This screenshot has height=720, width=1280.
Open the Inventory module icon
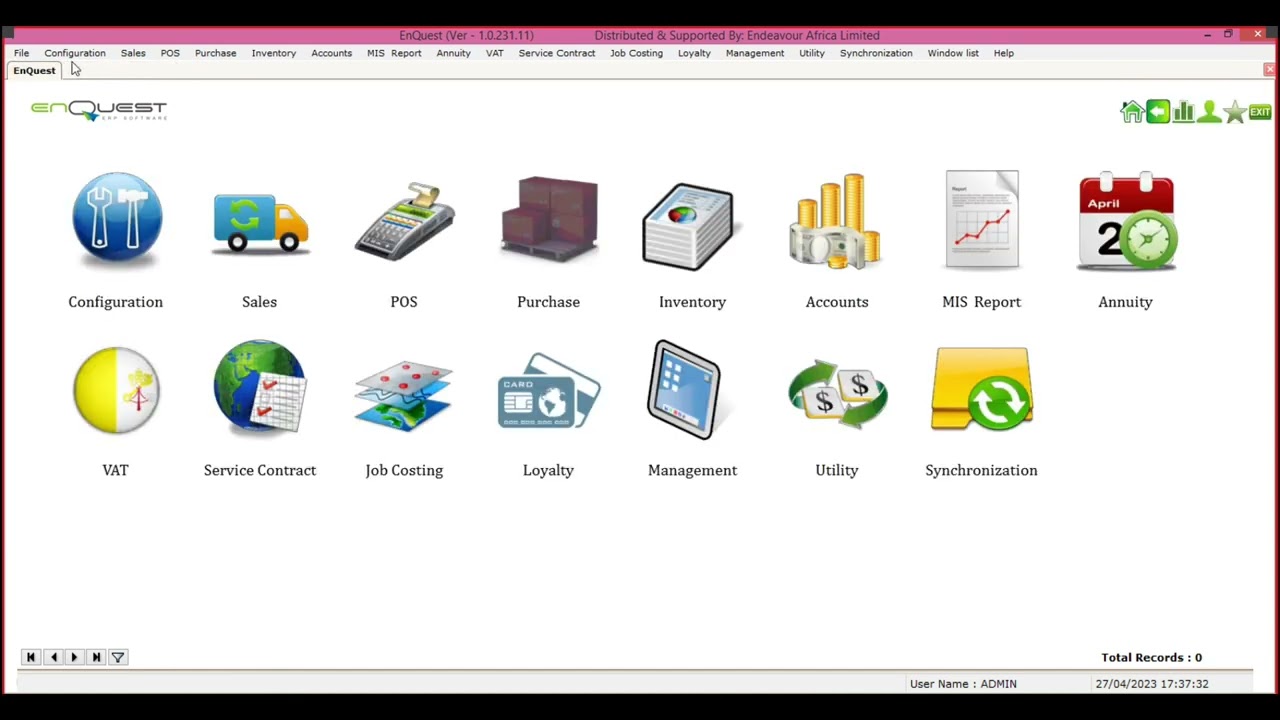point(690,226)
